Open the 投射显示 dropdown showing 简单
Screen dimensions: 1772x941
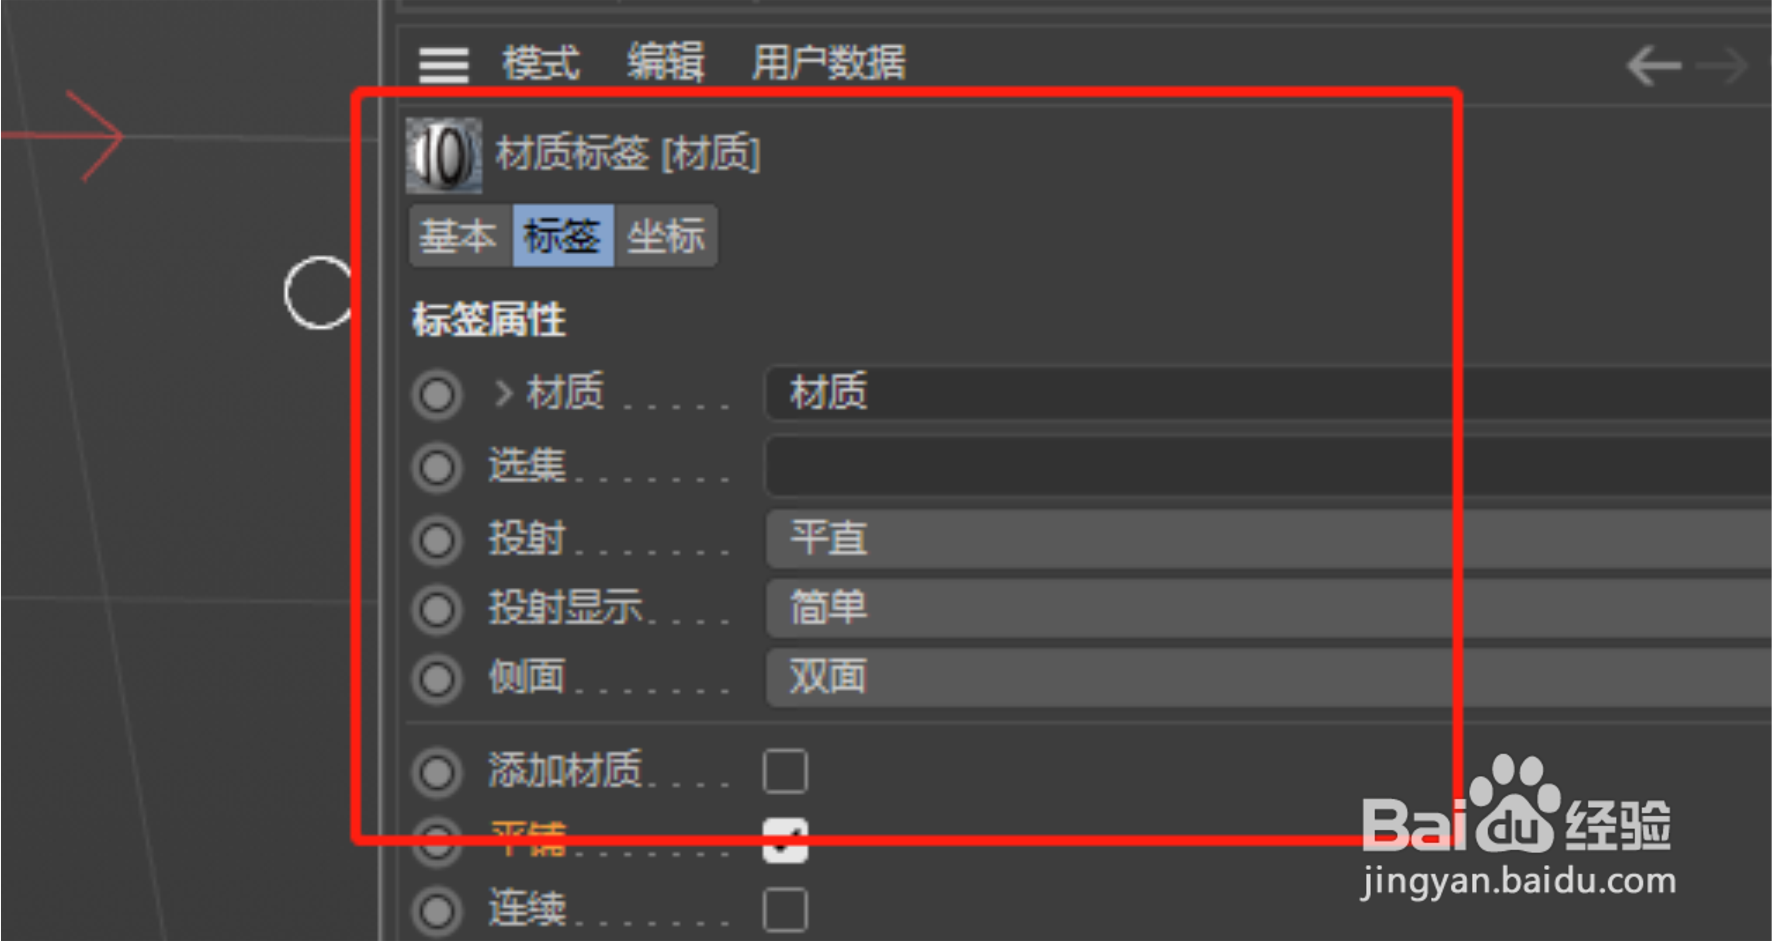click(x=1268, y=608)
